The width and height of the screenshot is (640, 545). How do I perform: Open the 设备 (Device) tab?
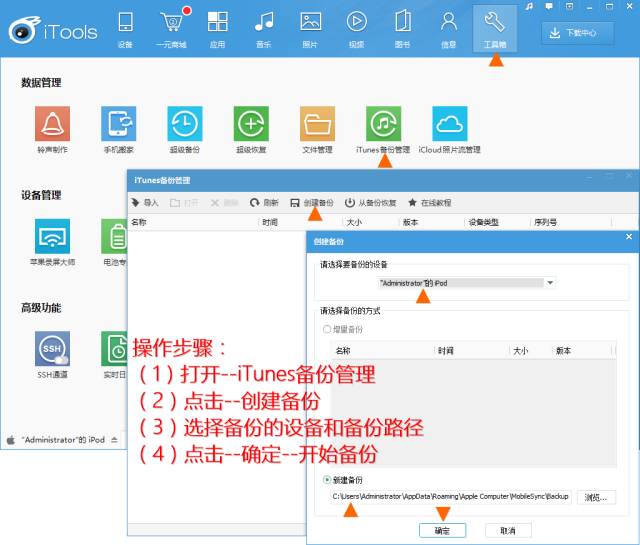tap(125, 30)
